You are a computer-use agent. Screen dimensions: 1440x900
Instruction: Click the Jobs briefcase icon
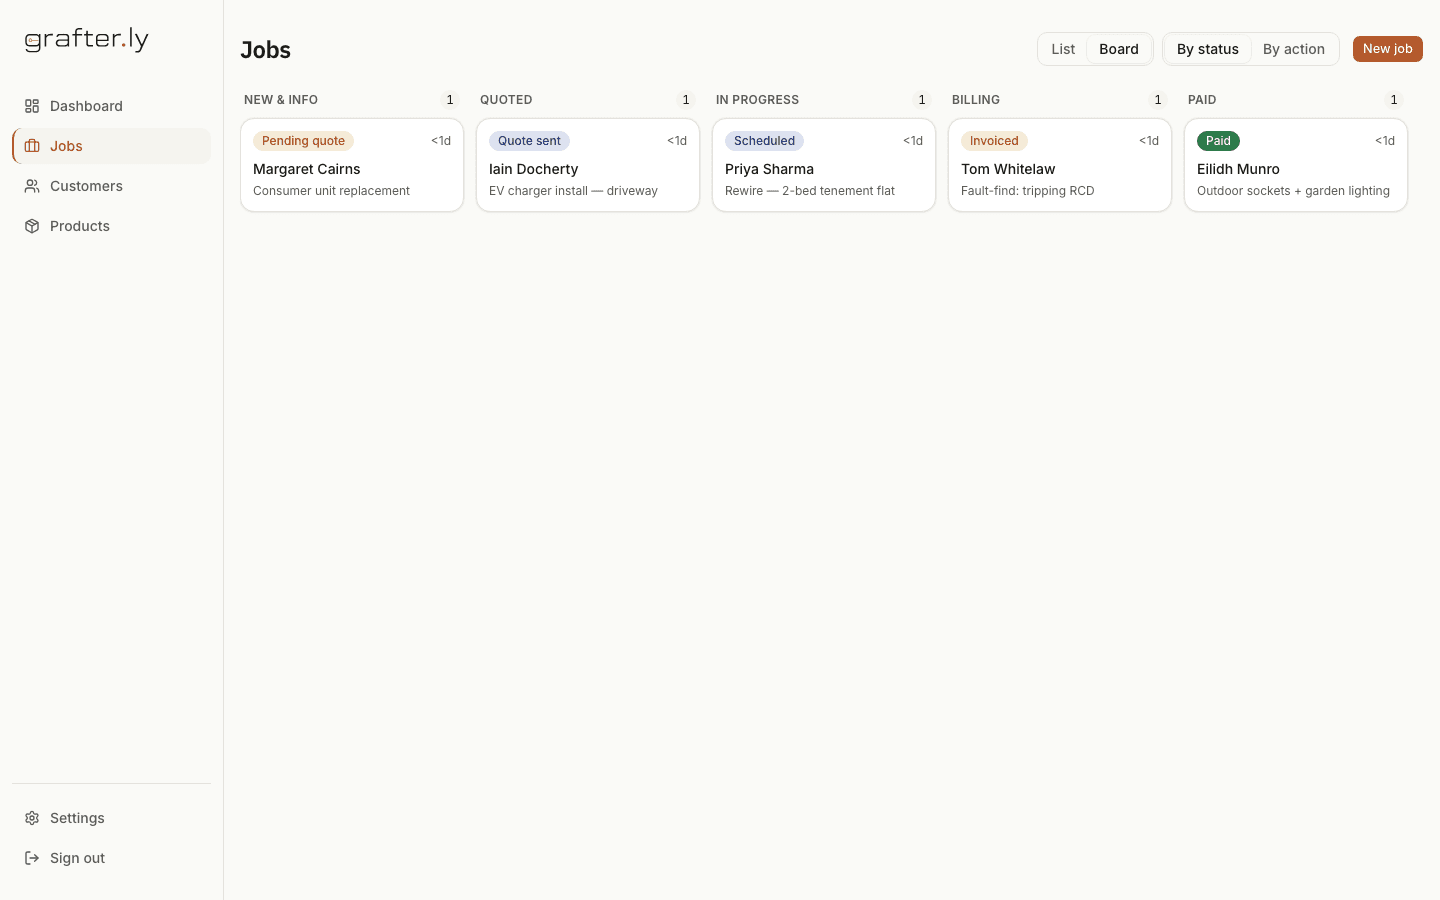pos(32,146)
